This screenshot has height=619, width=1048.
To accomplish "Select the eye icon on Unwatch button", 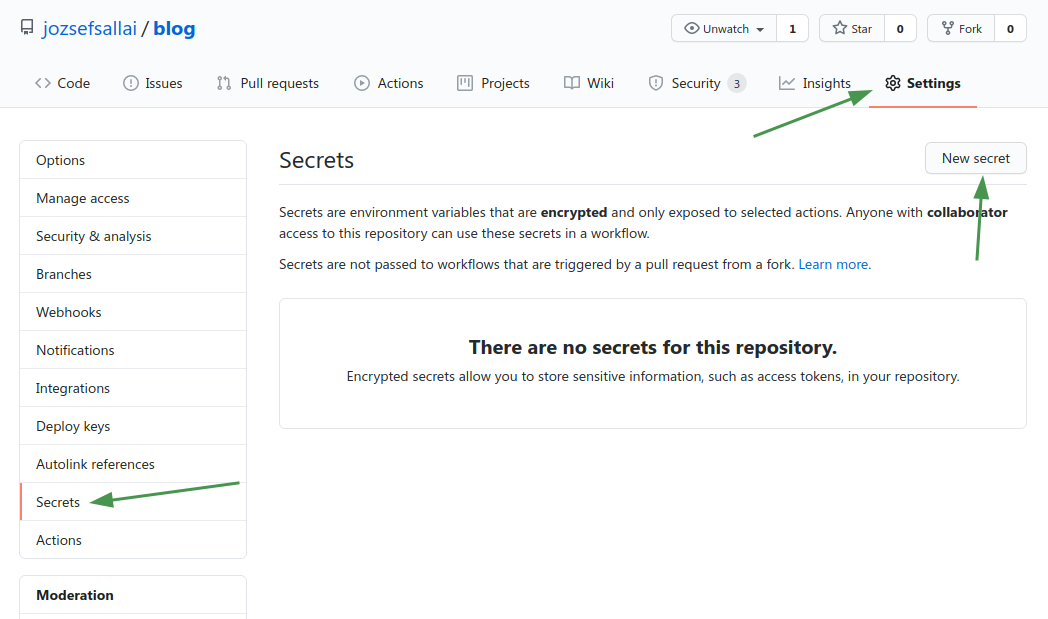I will pyautogui.click(x=694, y=28).
